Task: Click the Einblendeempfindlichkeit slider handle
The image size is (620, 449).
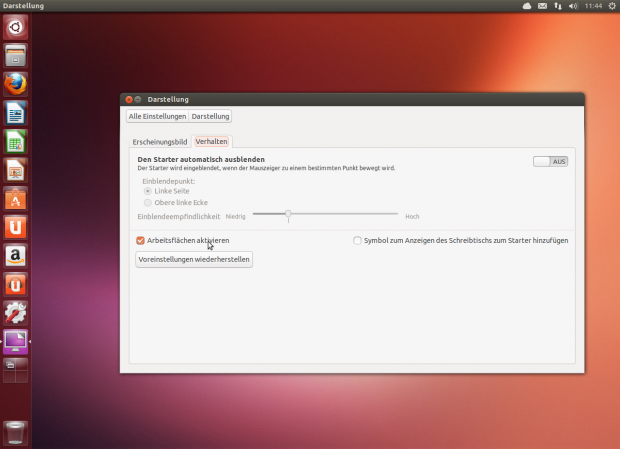Action: point(288,214)
